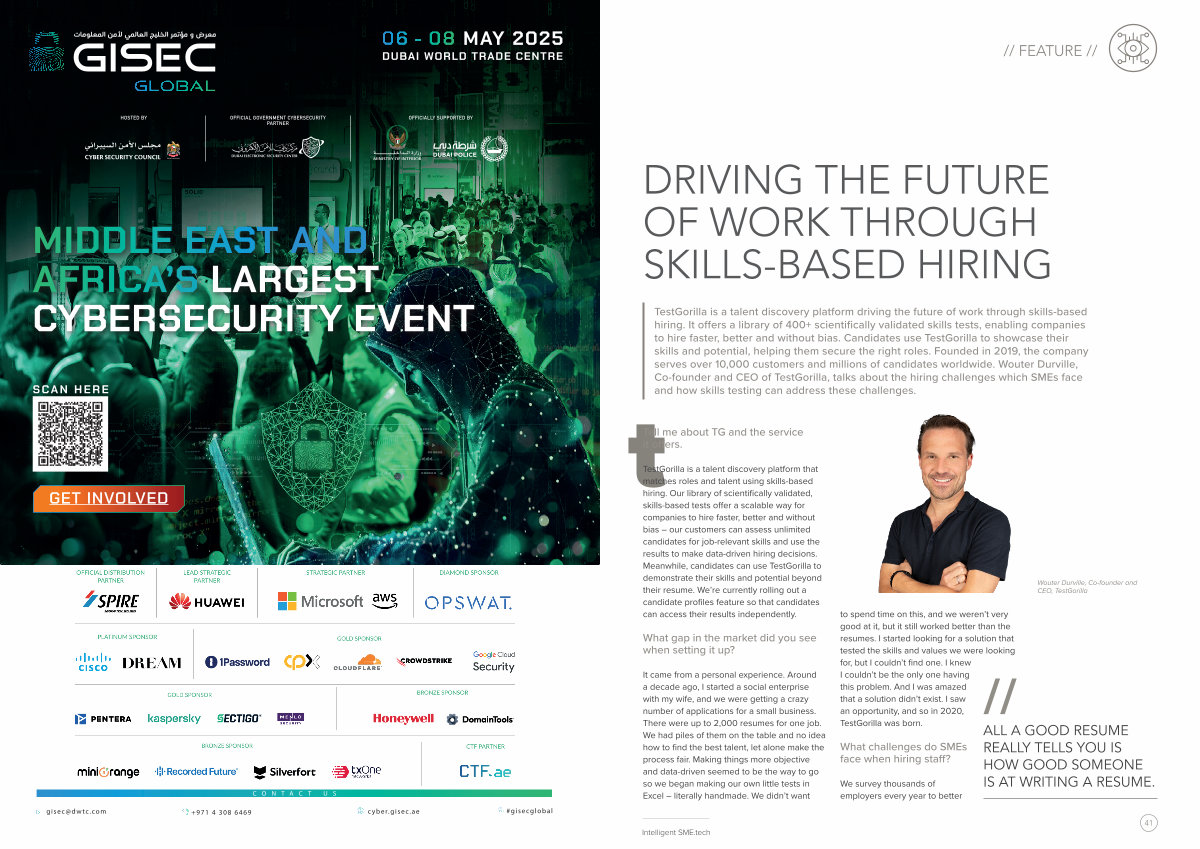This screenshot has height=849, width=1200.
Task: Click the page number 41
Action: [1148, 822]
